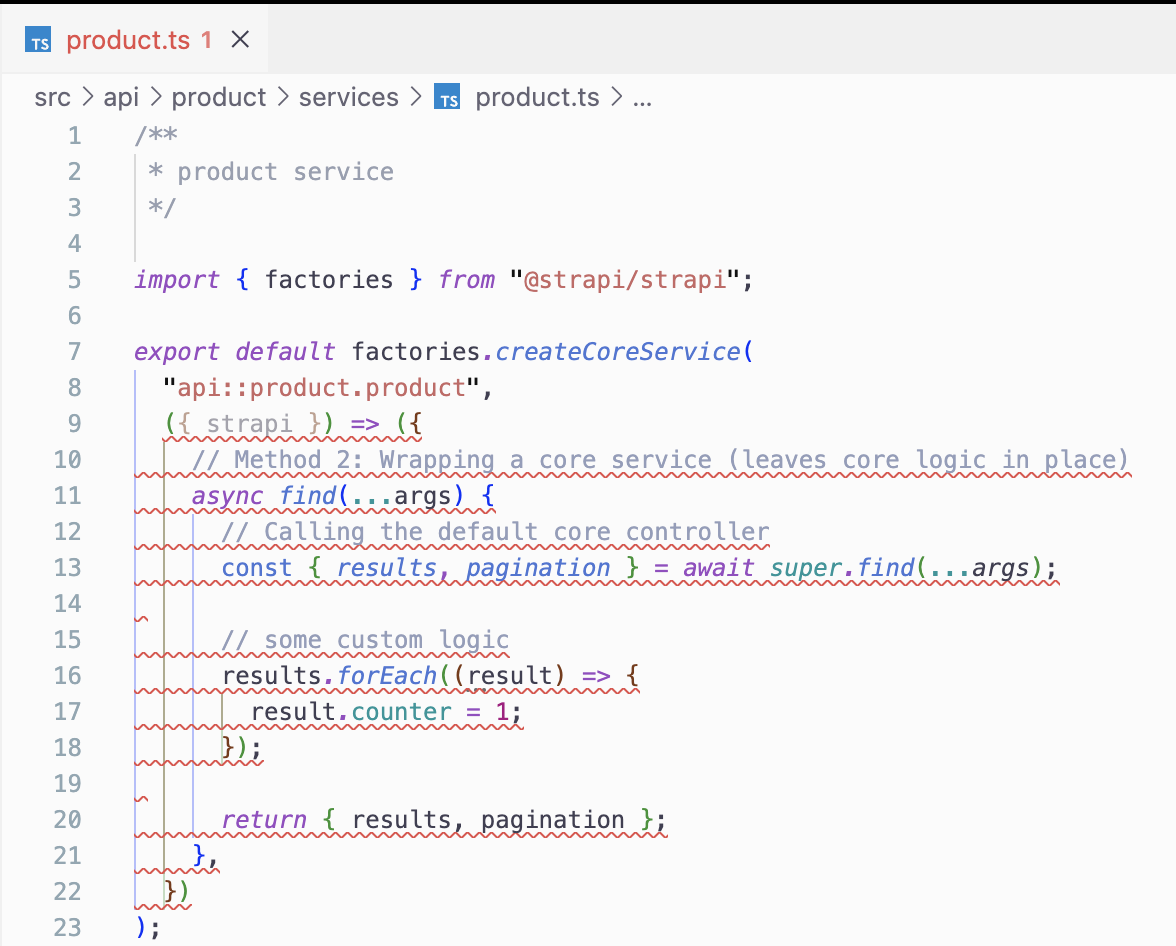This screenshot has height=946, width=1176.
Task: Click the src breadcrumb item
Action: 54,97
